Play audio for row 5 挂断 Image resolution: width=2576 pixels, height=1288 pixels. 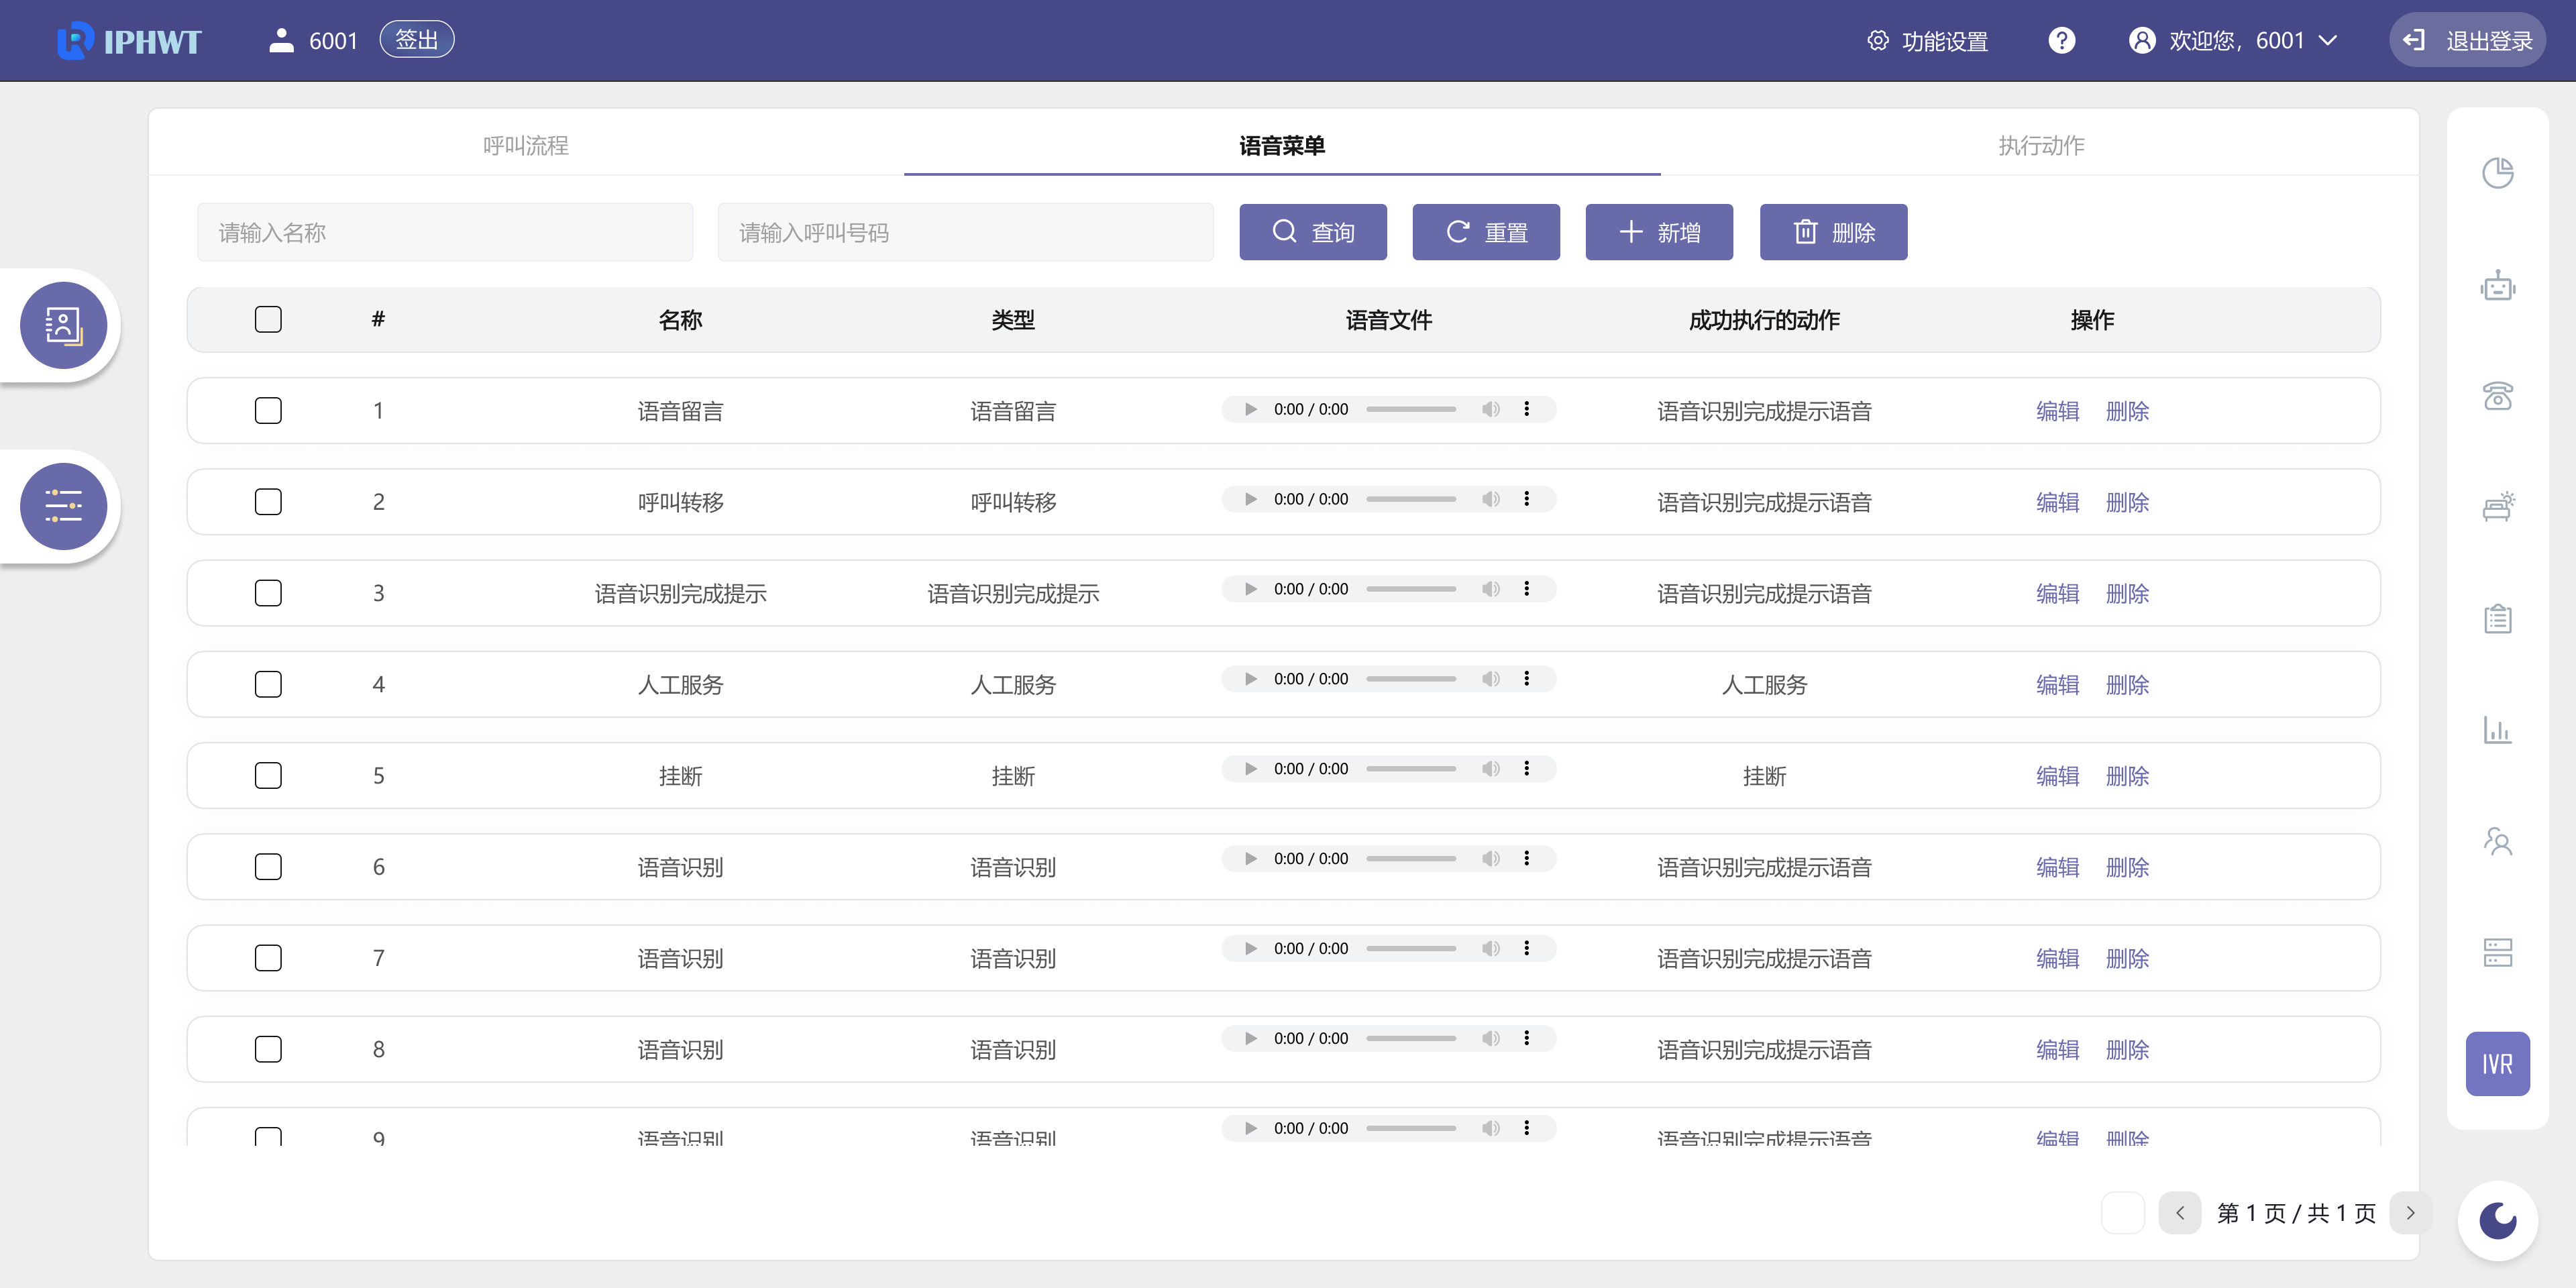coord(1250,769)
